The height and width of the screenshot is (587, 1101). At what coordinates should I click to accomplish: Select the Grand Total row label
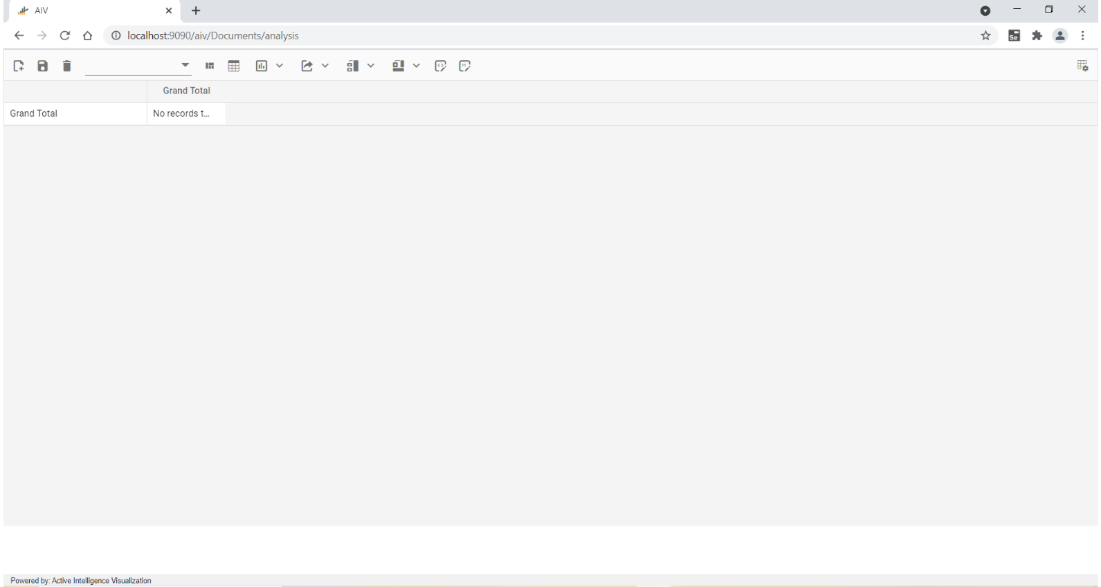pos(75,114)
